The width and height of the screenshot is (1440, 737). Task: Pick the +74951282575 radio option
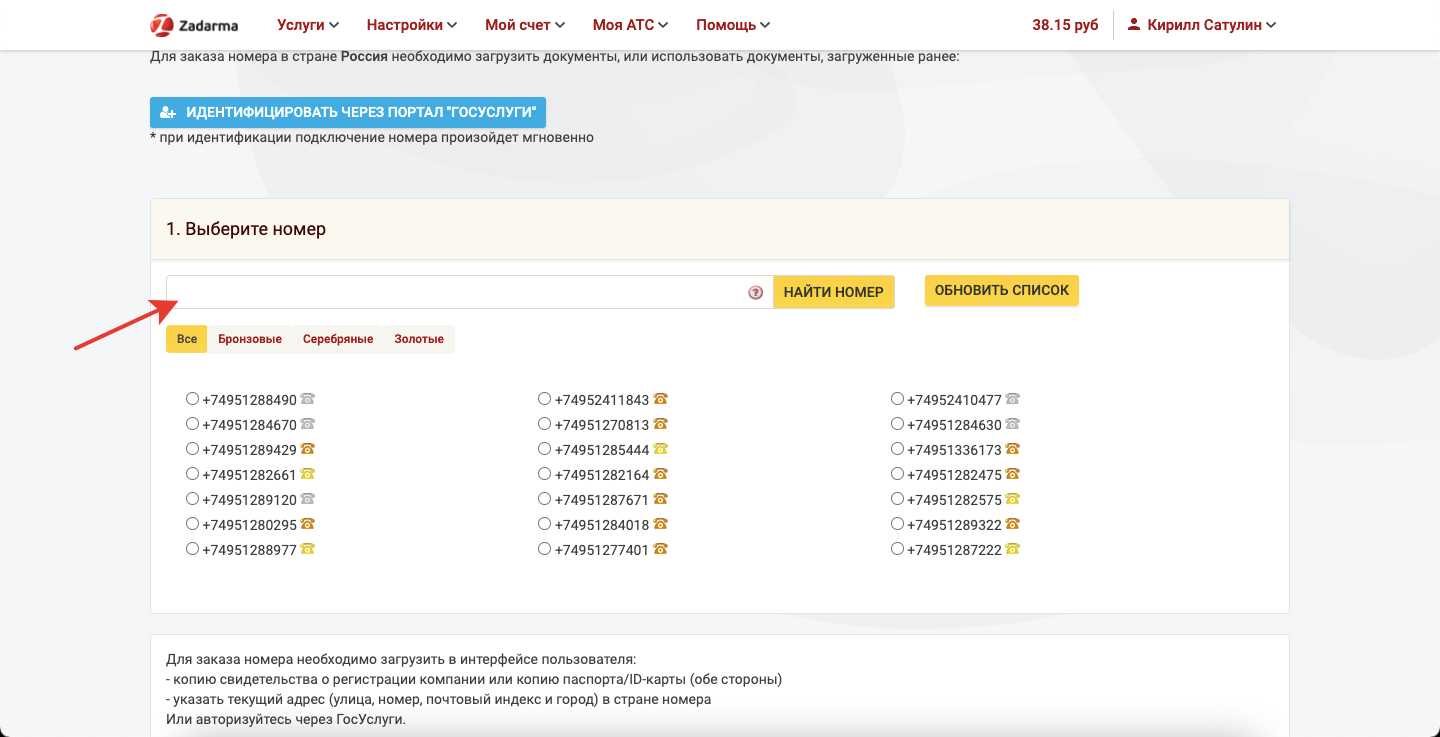(x=897, y=499)
